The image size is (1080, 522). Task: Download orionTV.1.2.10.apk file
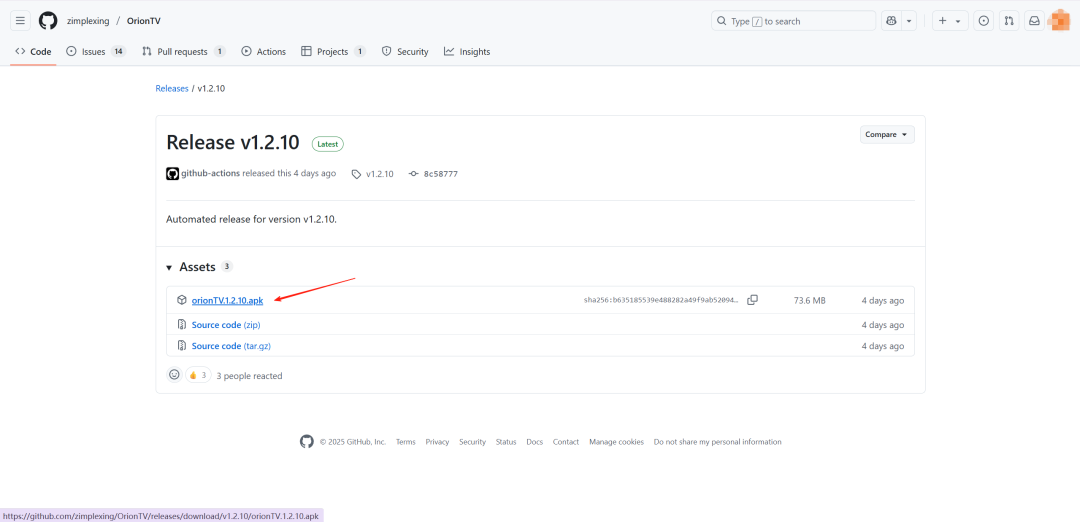click(x=227, y=300)
